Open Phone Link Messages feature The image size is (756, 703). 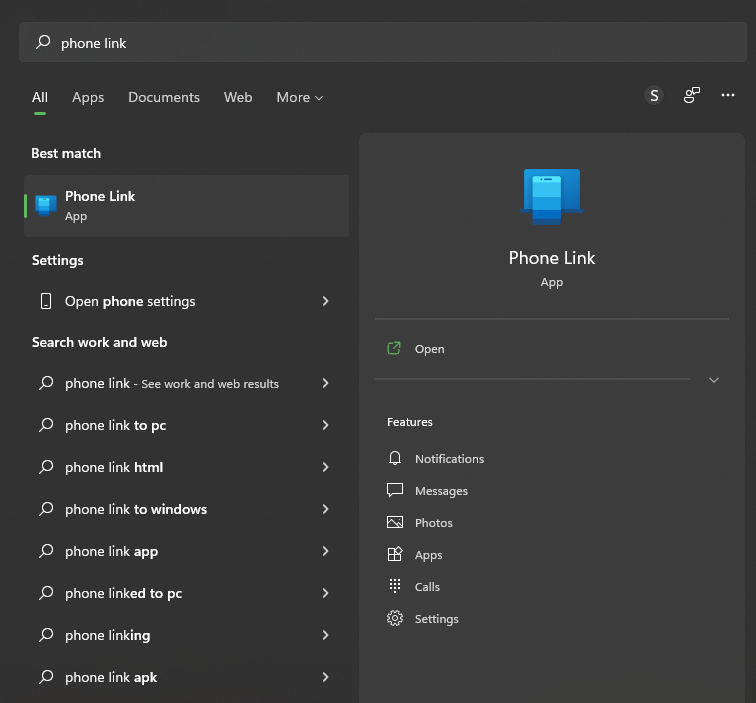pyautogui.click(x=441, y=491)
